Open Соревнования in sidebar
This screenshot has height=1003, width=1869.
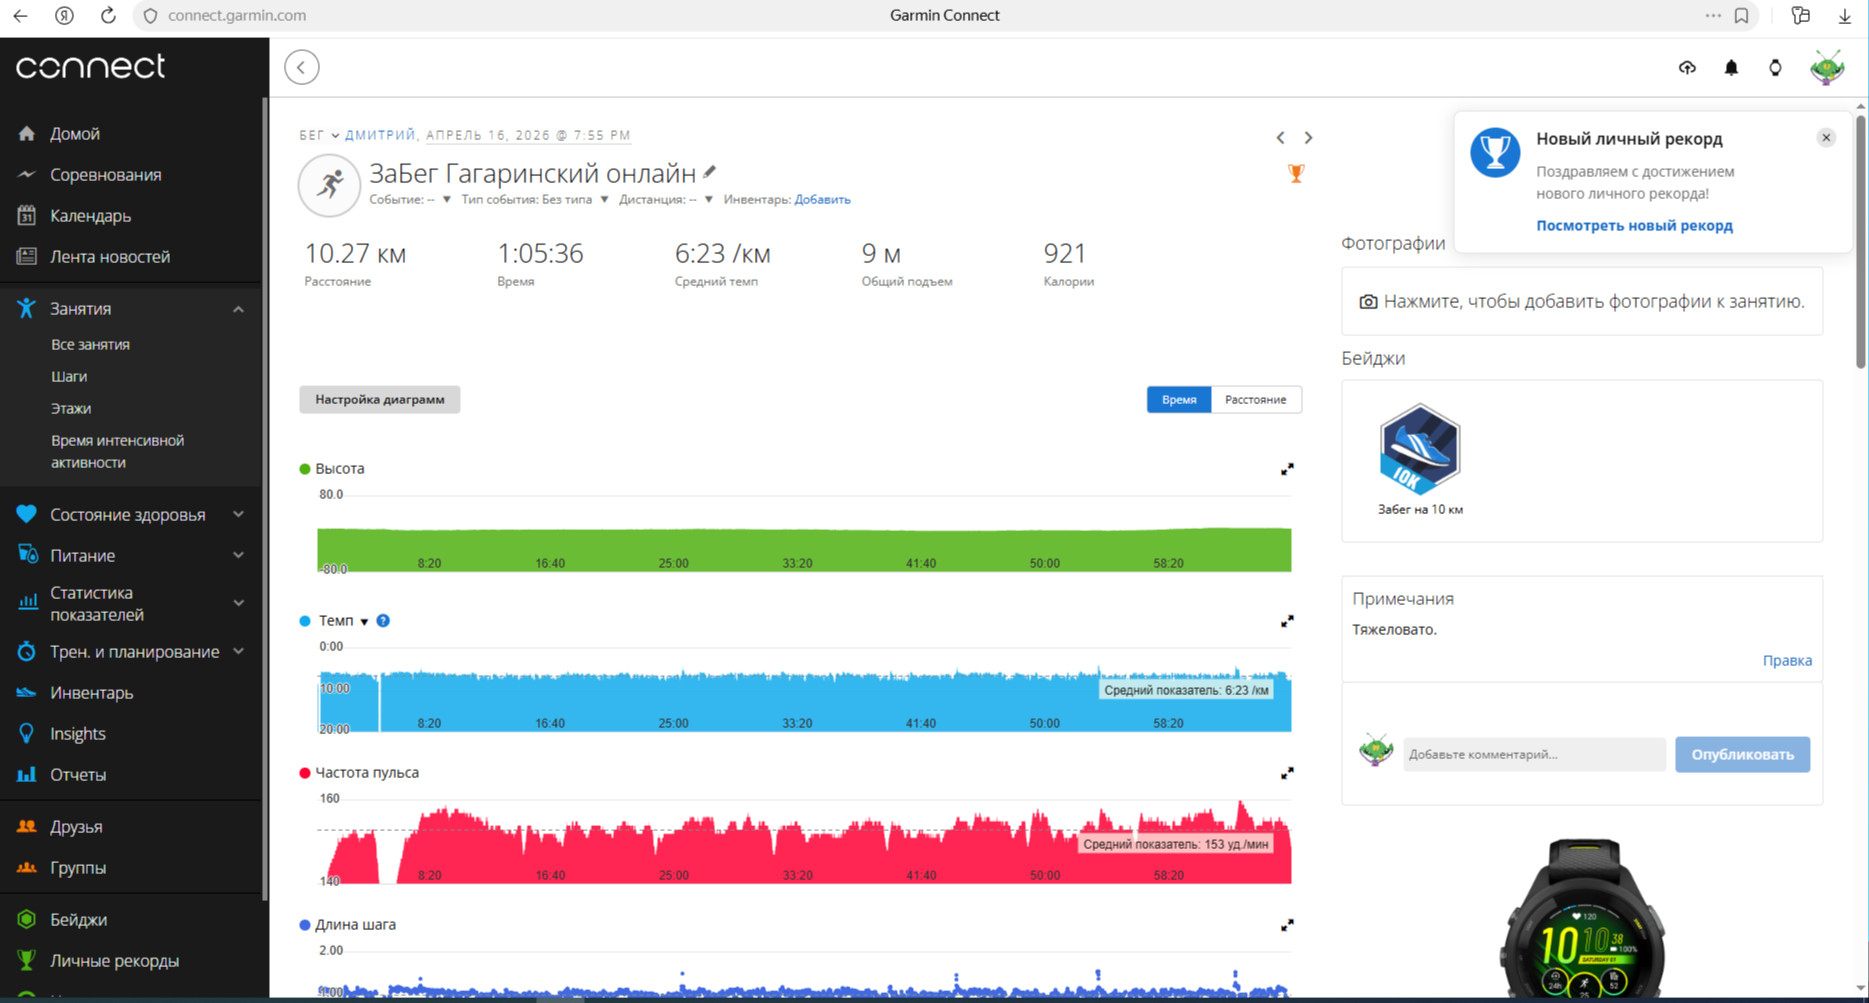(x=105, y=174)
